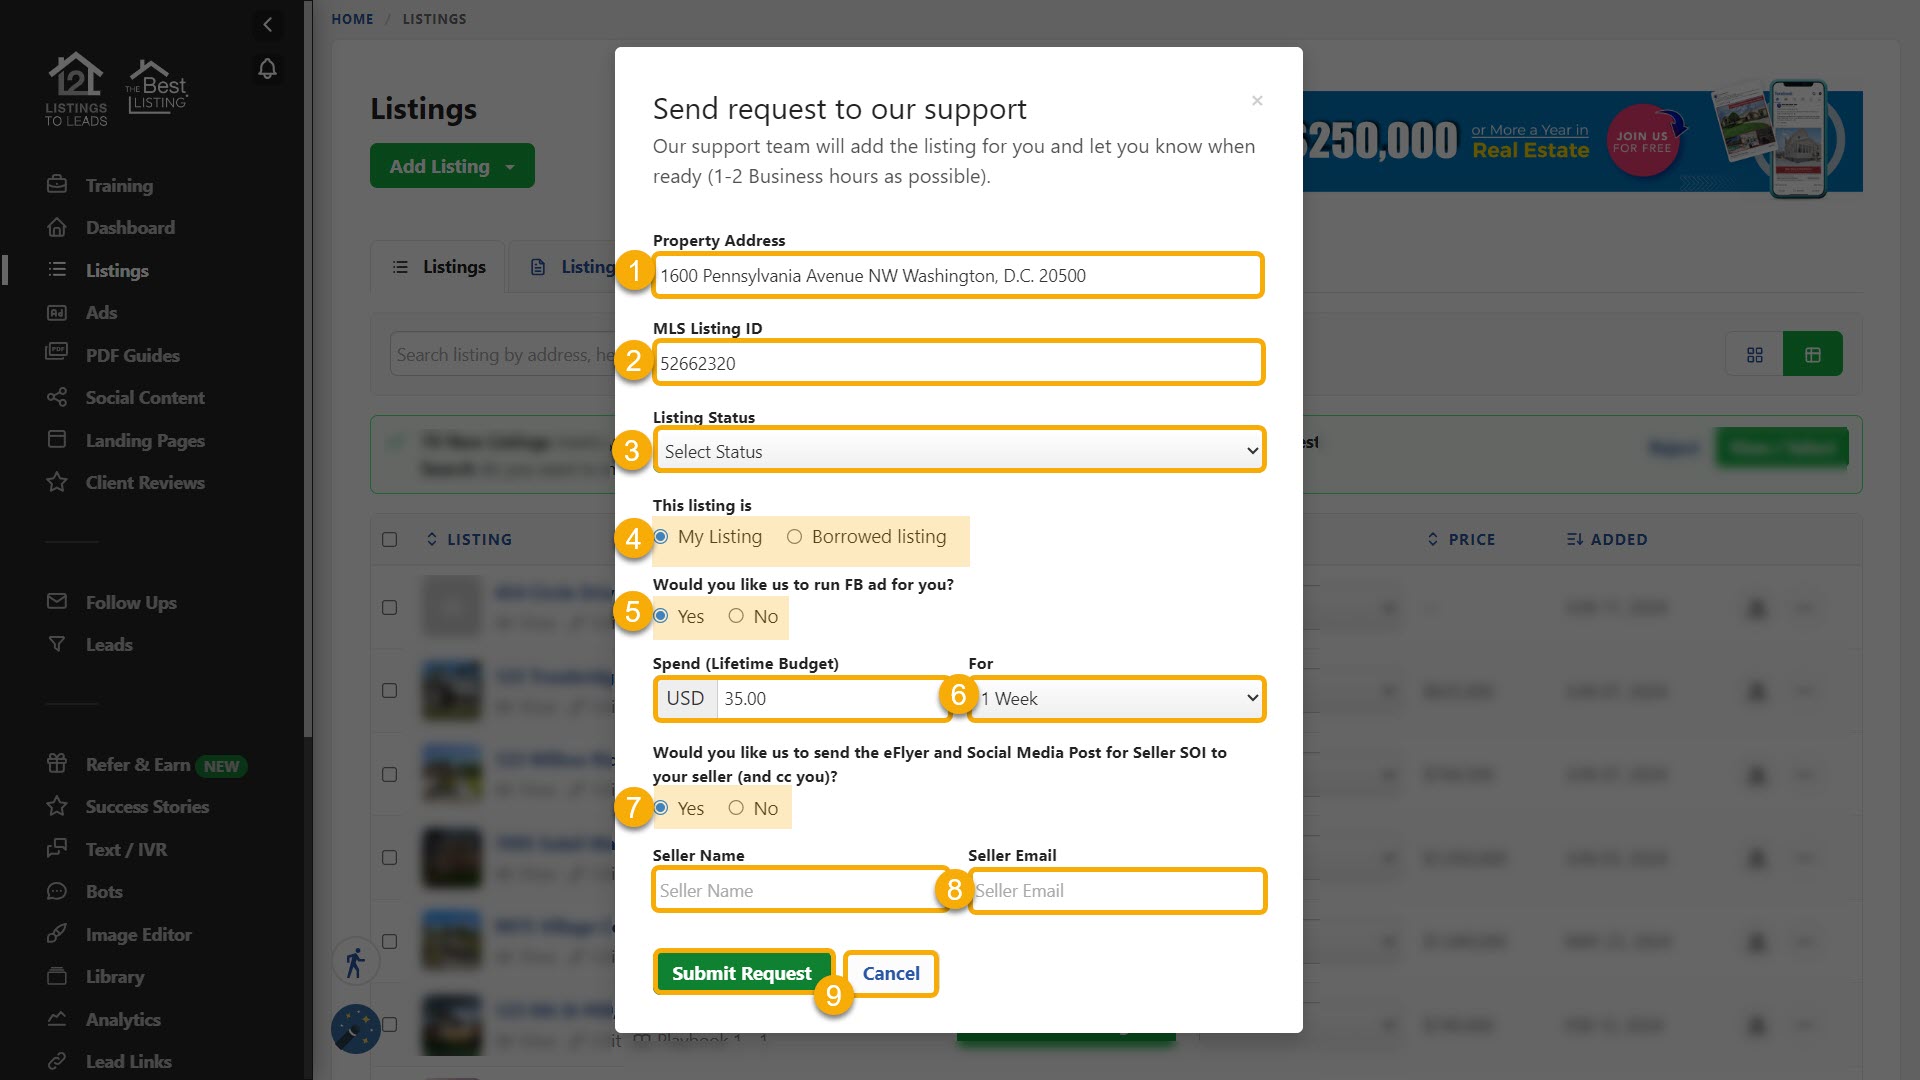This screenshot has height=1080, width=1920.
Task: Select the Borrowed listing radio option
Action: [x=794, y=537]
